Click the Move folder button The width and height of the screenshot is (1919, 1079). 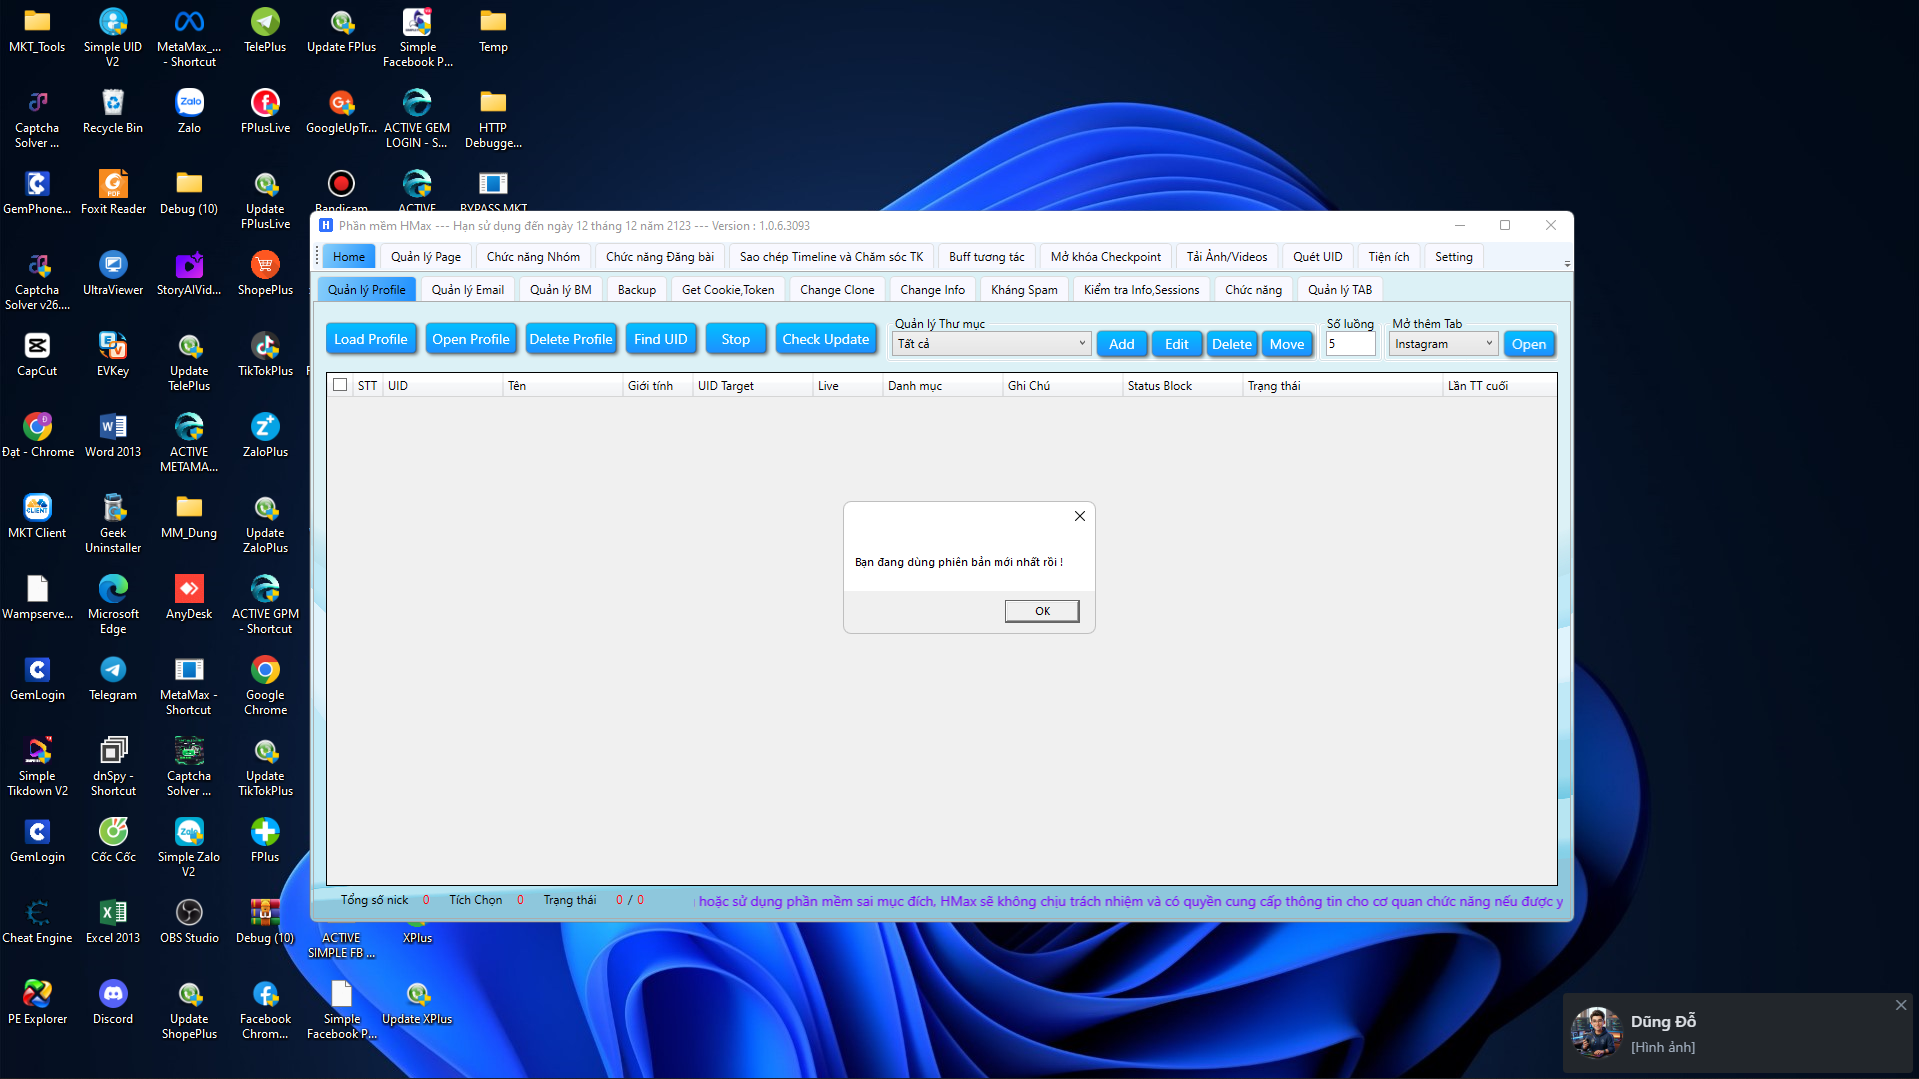pos(1287,344)
